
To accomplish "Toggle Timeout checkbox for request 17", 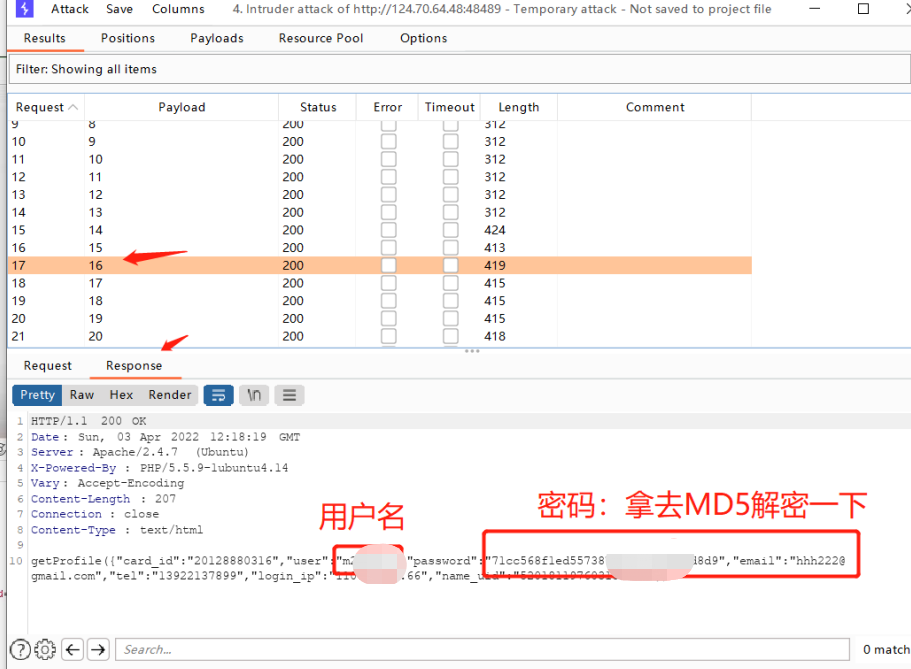I will click(450, 266).
